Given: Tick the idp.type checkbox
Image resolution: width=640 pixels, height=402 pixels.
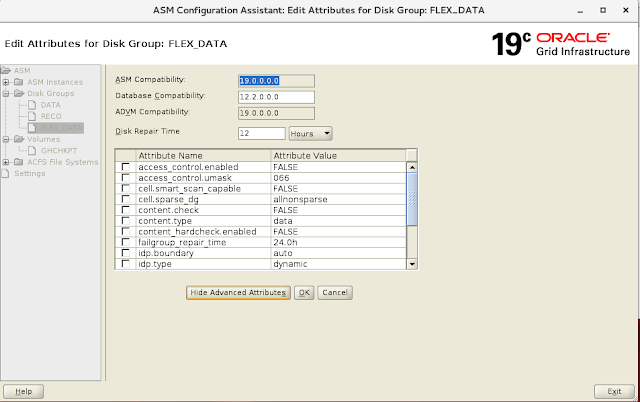Looking at the screenshot, I should tap(125, 264).
